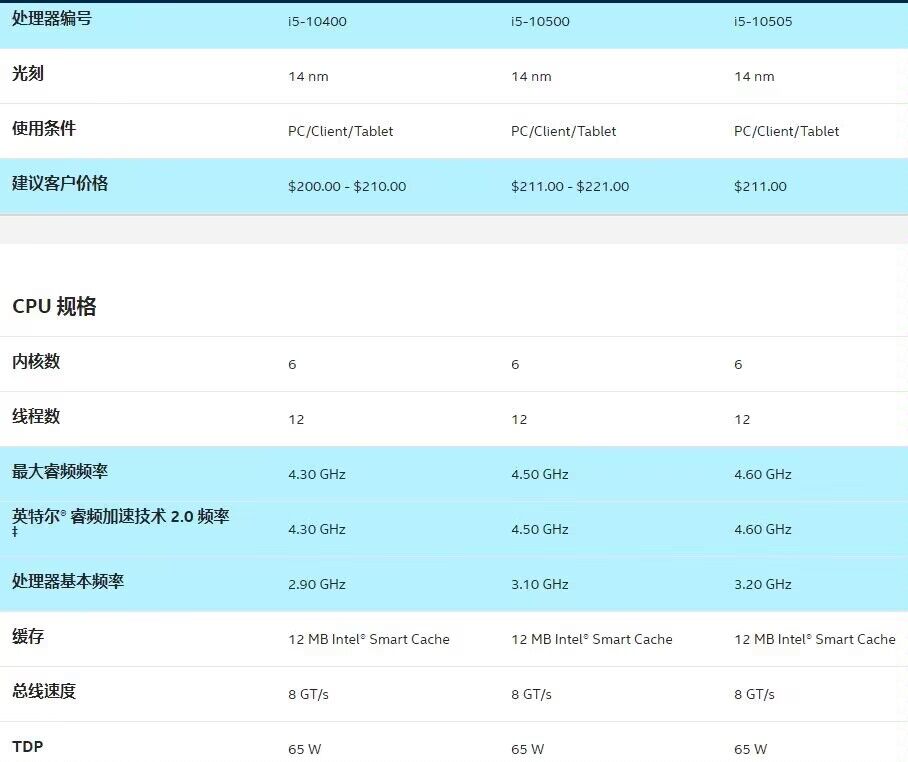Image resolution: width=908 pixels, height=762 pixels.
Task: Click i5-10500 thread count 12
Action: 519,419
